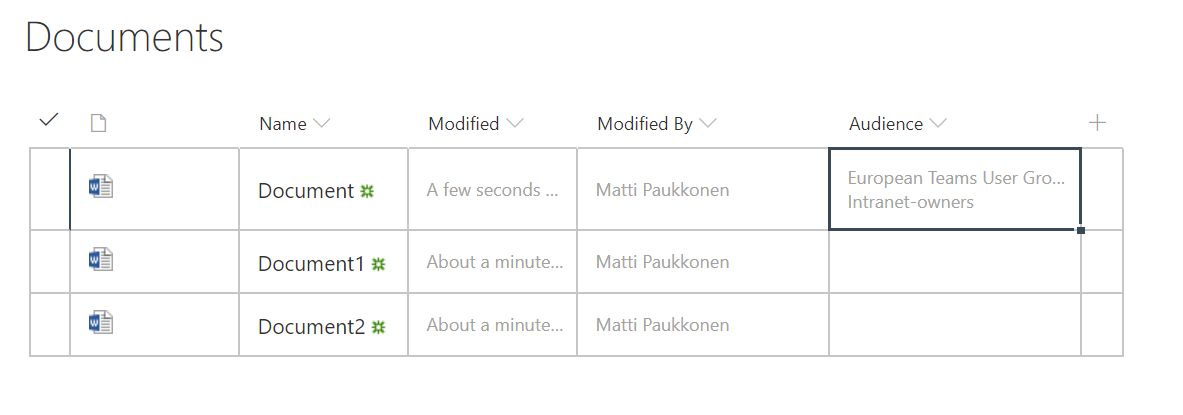Open the Document2 file link

coord(311,326)
